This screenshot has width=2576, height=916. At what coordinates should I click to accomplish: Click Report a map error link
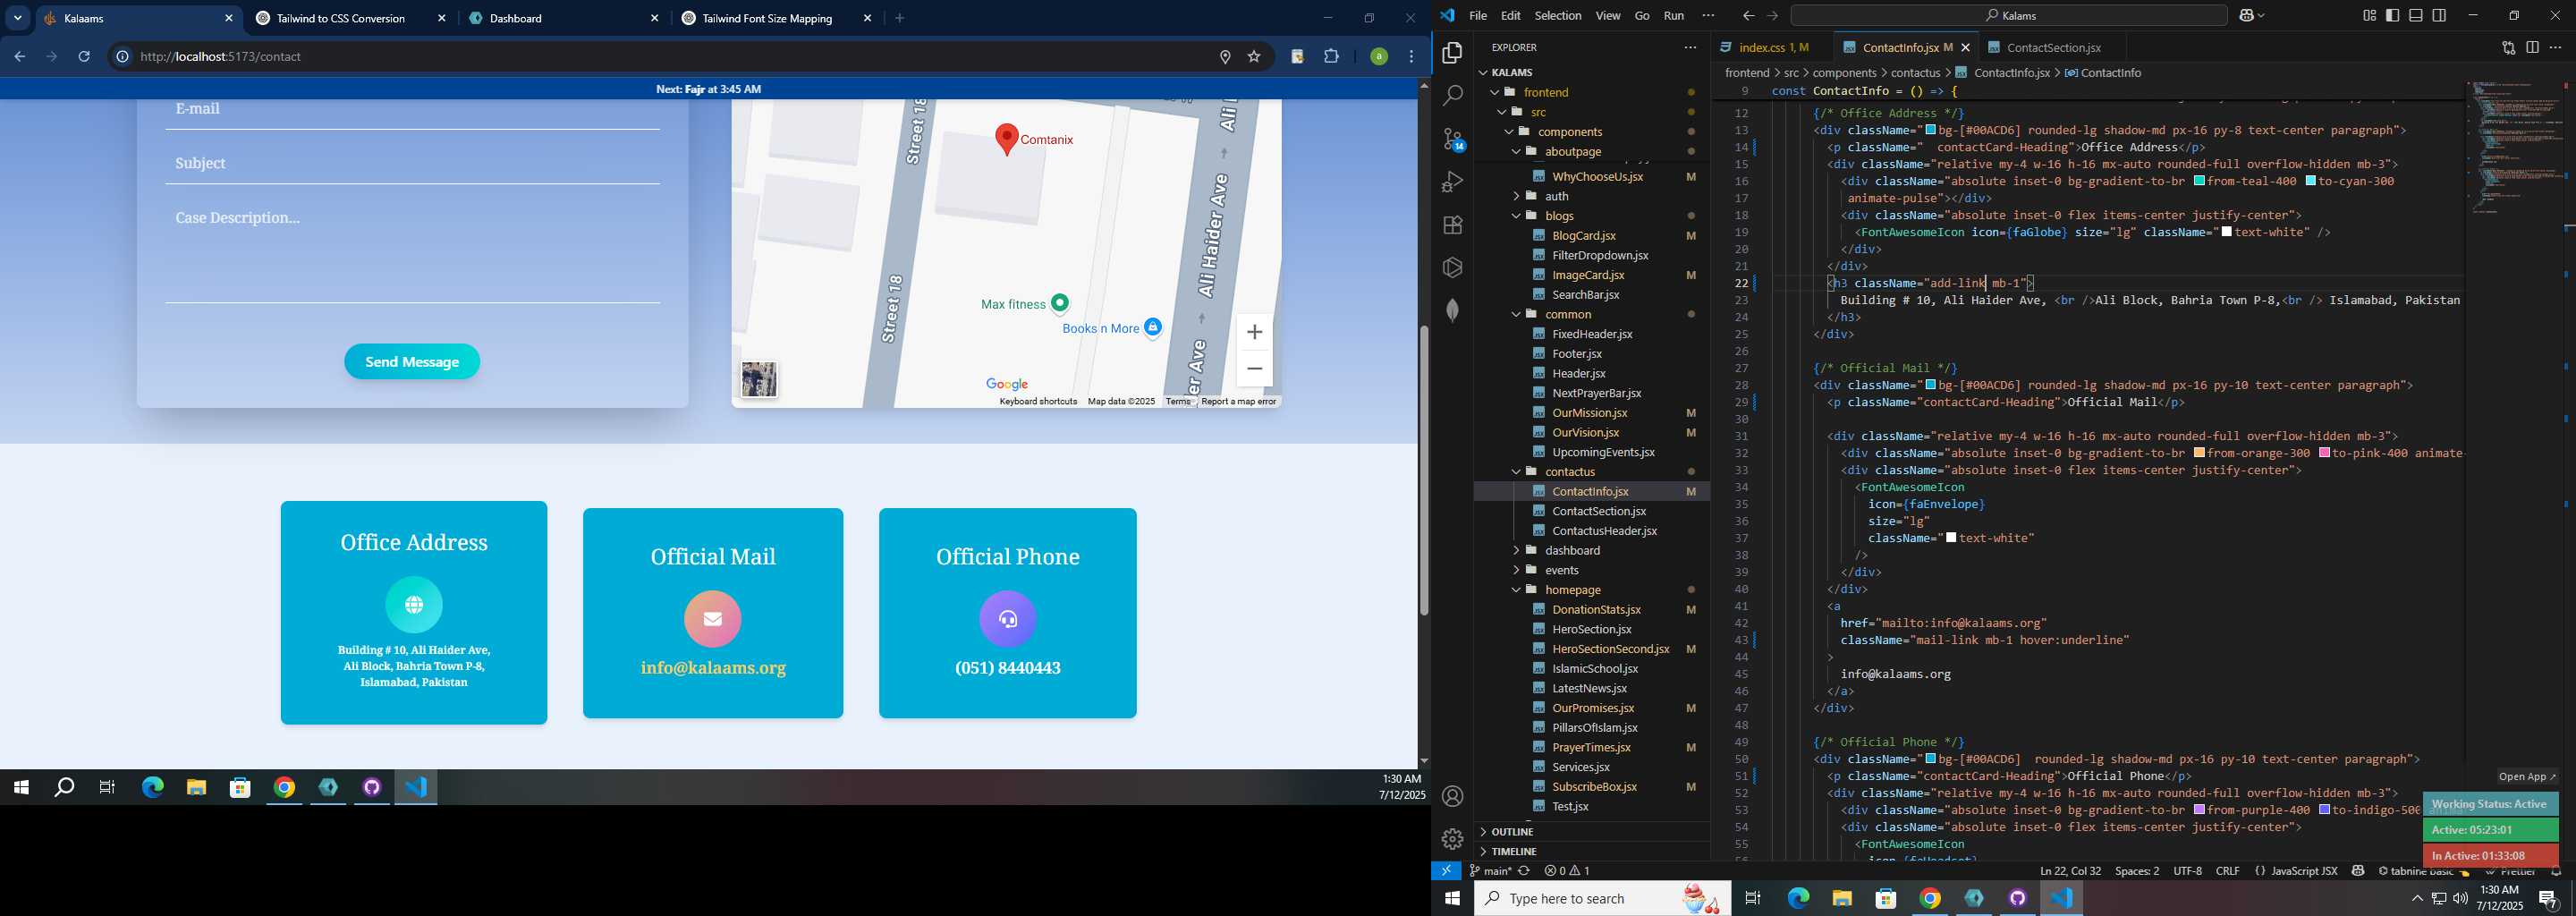coord(1238,401)
